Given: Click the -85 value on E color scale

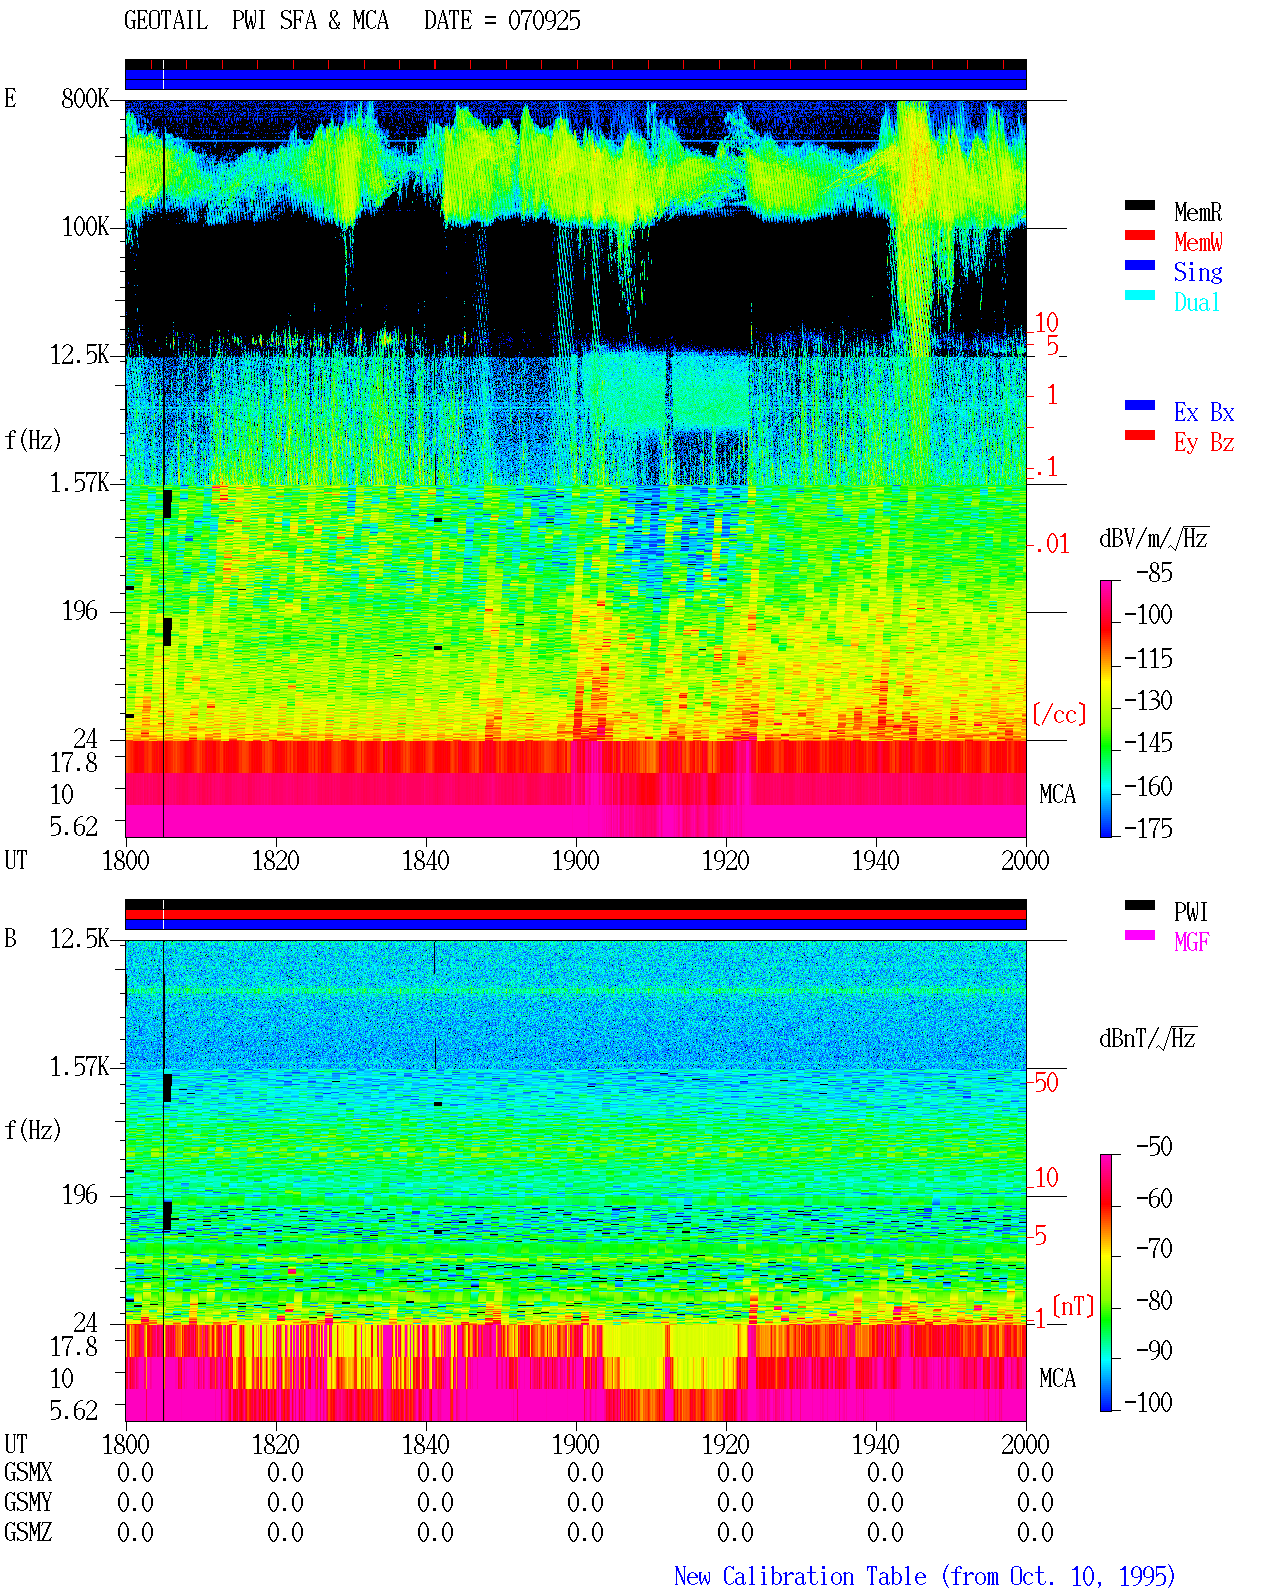Looking at the screenshot, I should click(x=1154, y=573).
